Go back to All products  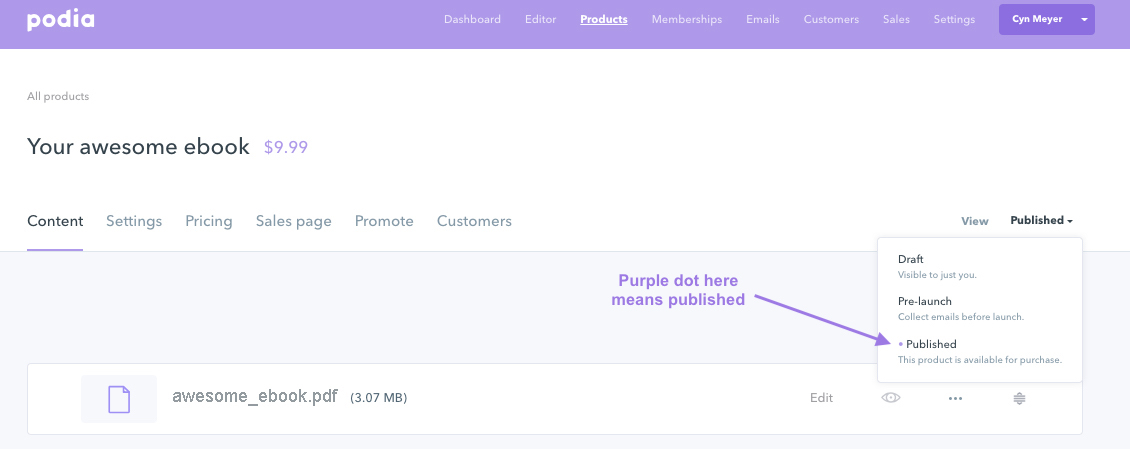coord(58,96)
